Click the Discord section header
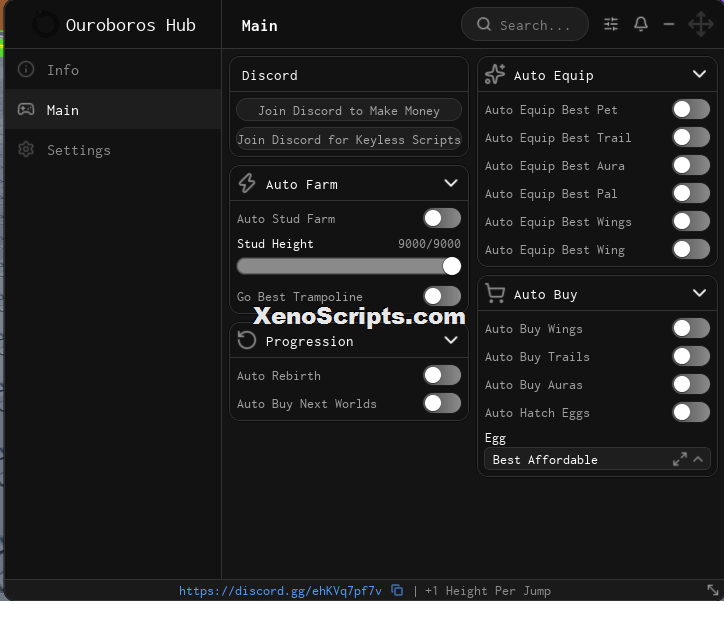Image resolution: width=724 pixels, height=631 pixels. click(x=349, y=75)
